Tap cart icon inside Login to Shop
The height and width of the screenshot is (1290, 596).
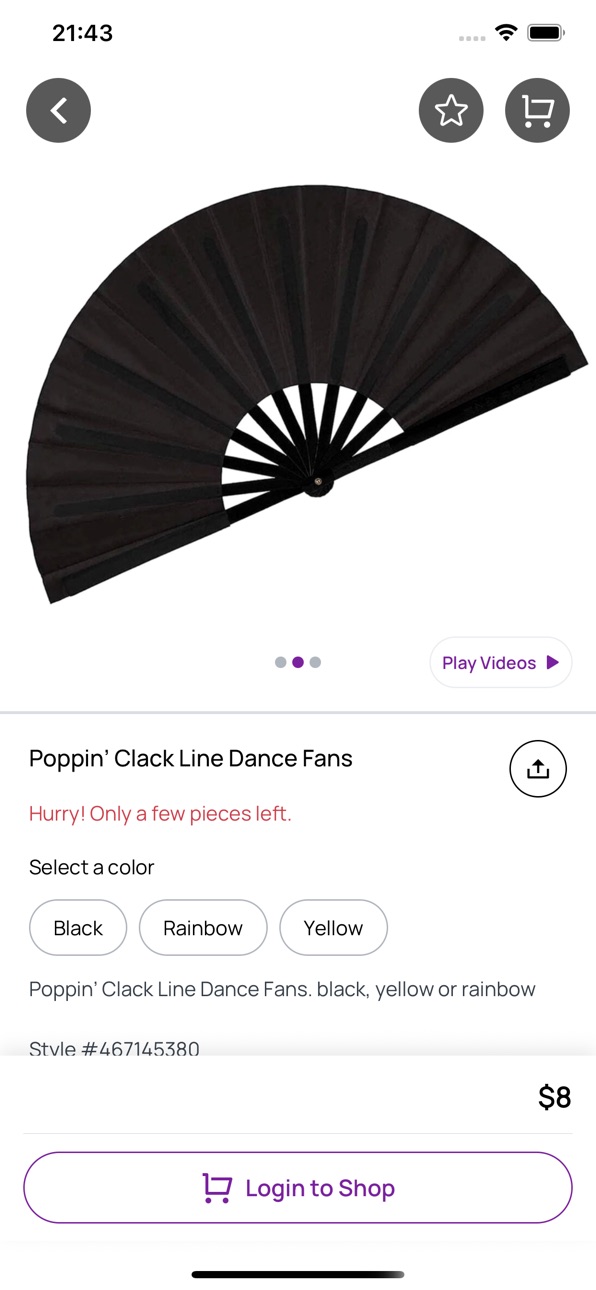[217, 1188]
